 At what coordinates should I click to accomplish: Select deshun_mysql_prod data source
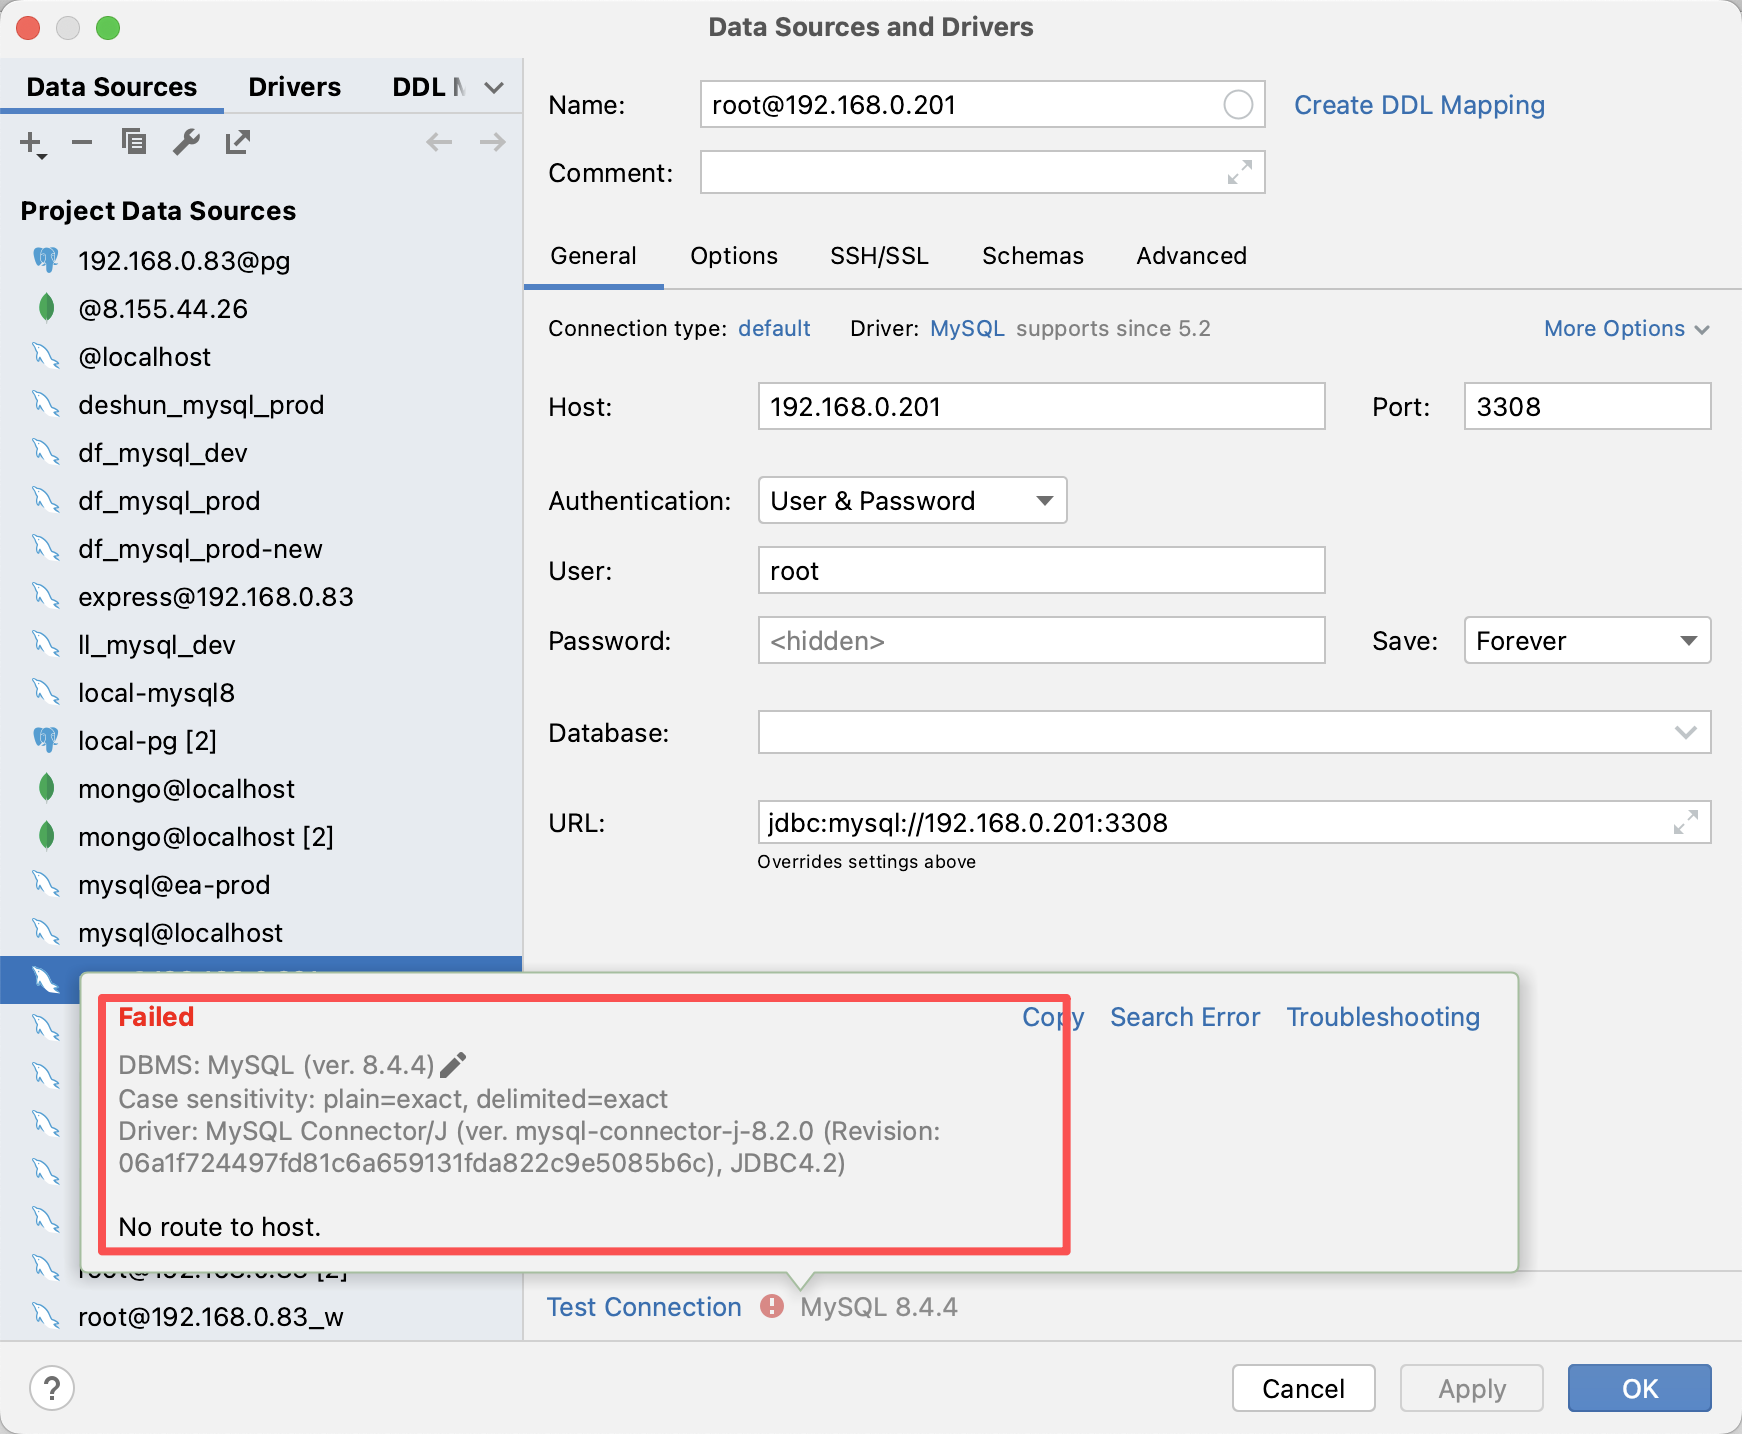201,405
